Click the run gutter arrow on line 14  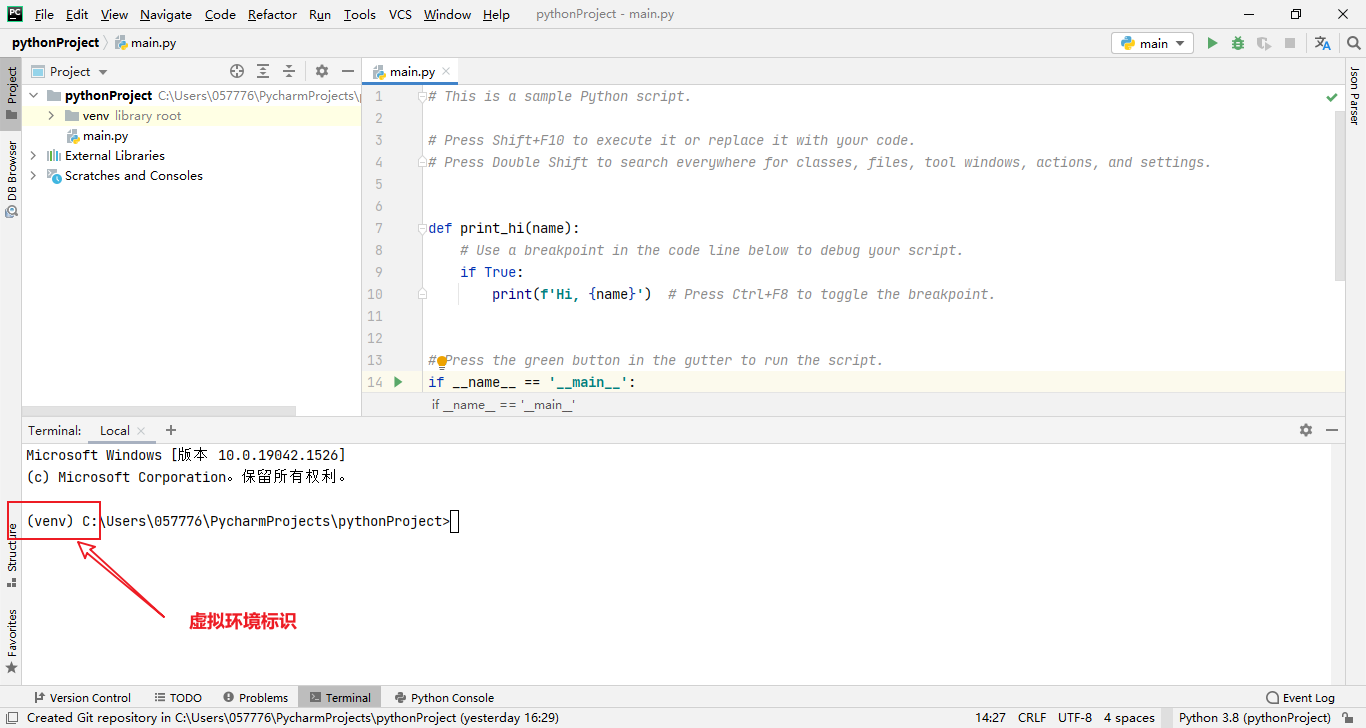398,382
